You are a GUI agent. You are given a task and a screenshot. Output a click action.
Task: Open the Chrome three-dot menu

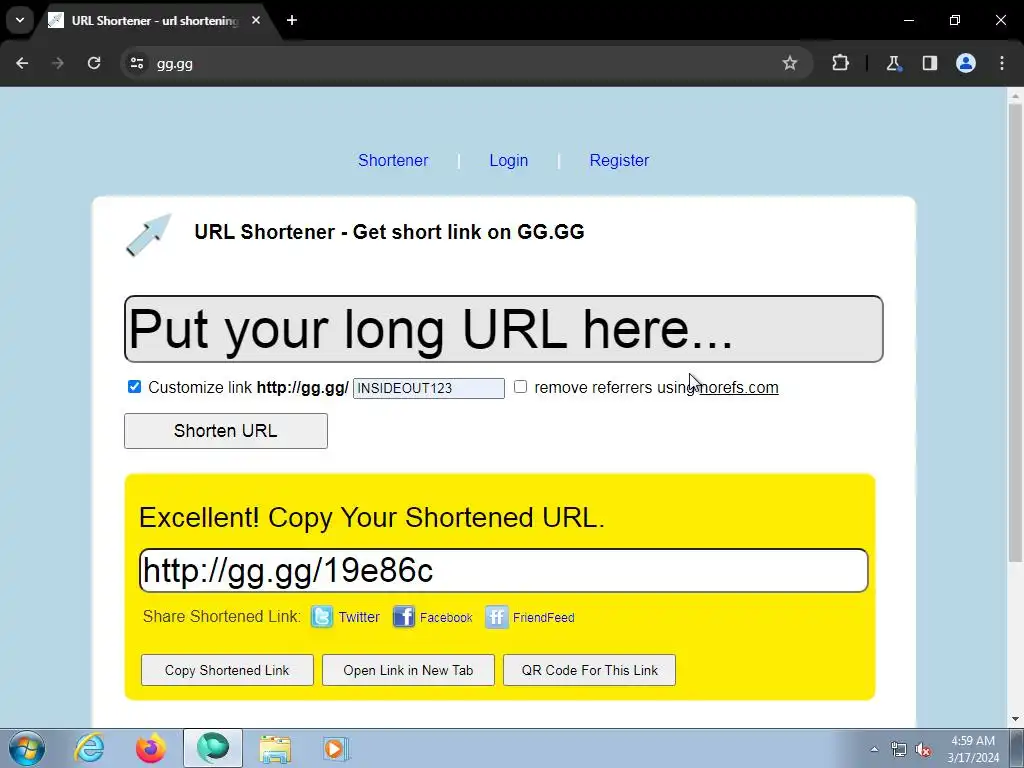[1002, 63]
